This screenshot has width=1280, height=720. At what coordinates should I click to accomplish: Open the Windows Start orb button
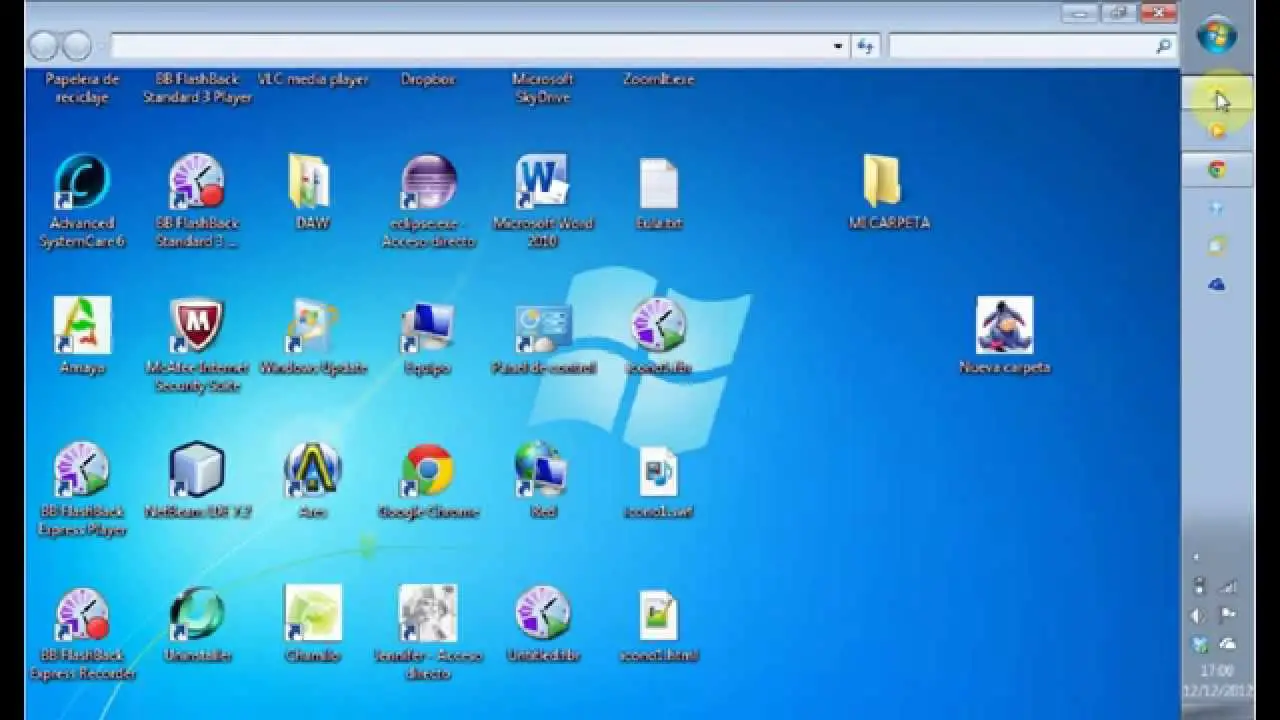click(x=1217, y=37)
